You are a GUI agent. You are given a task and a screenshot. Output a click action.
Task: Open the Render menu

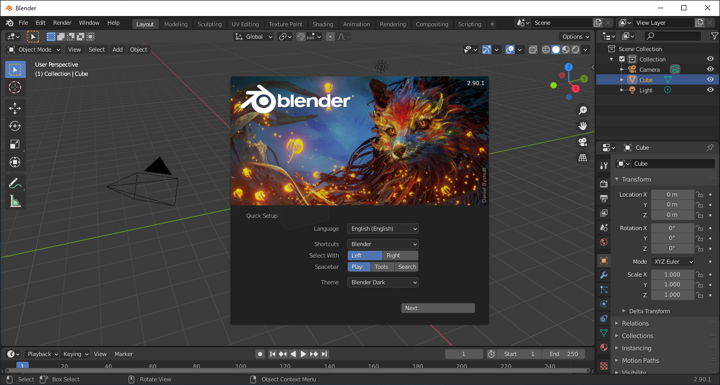62,23
